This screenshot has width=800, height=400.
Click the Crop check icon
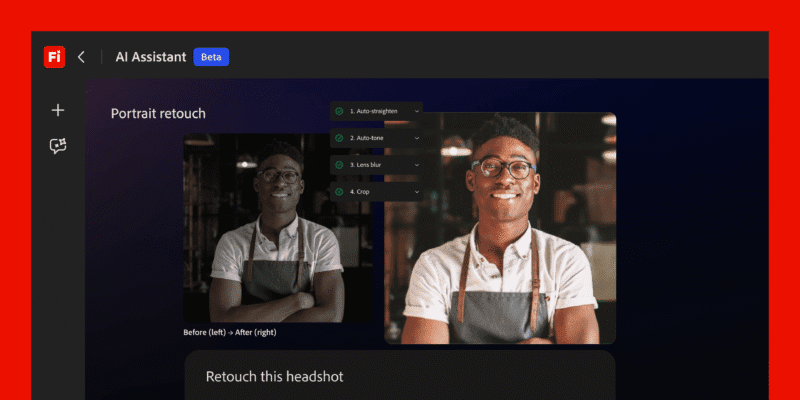tap(339, 192)
